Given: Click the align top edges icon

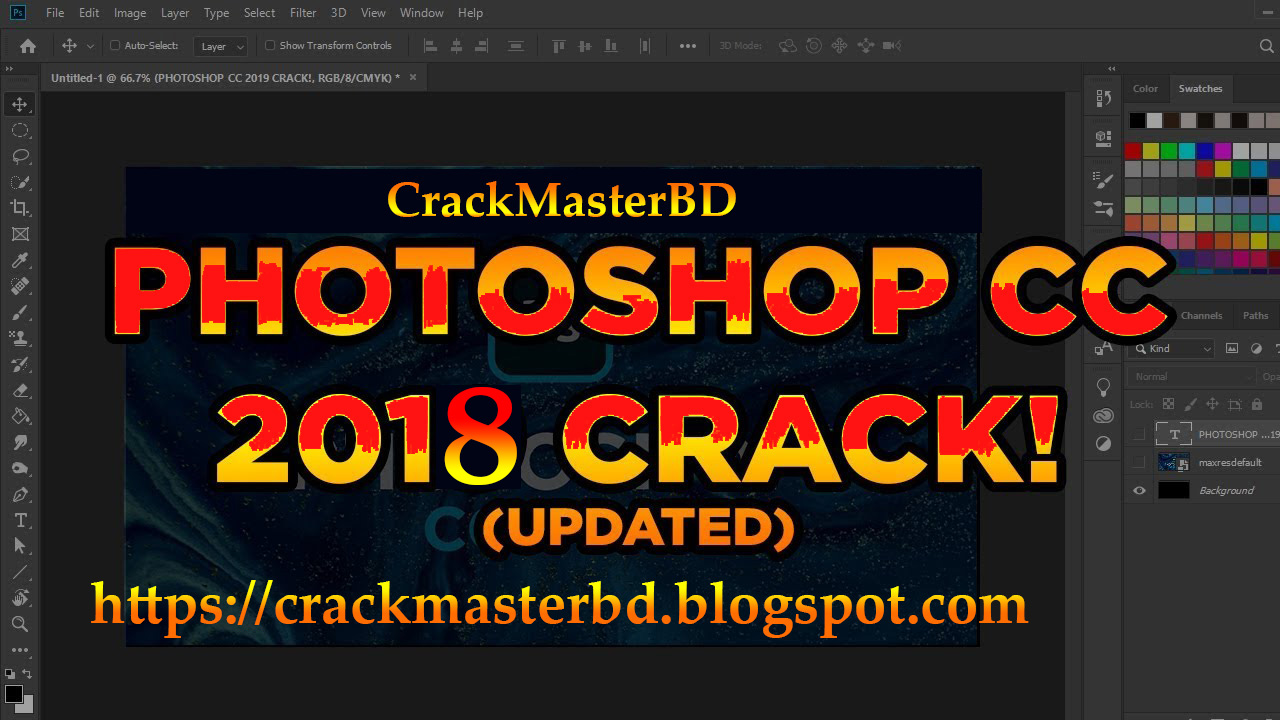Looking at the screenshot, I should (x=559, y=45).
